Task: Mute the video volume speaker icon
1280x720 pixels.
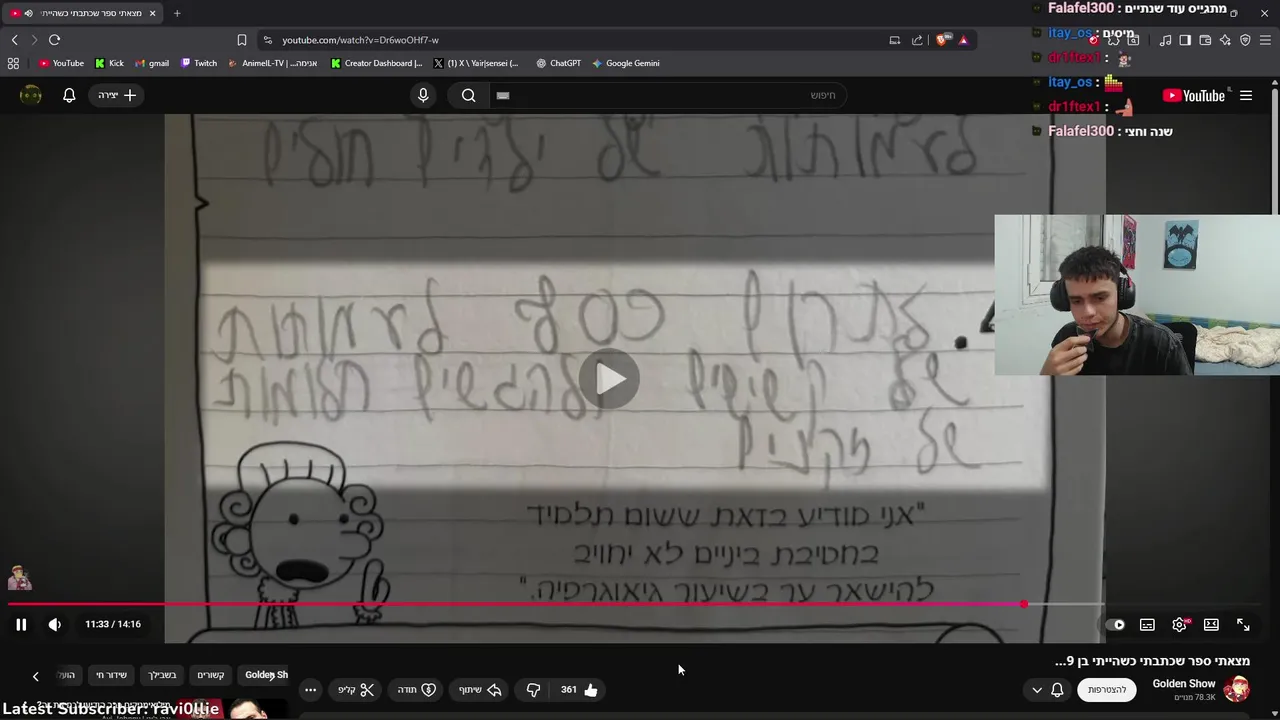Action: point(55,624)
